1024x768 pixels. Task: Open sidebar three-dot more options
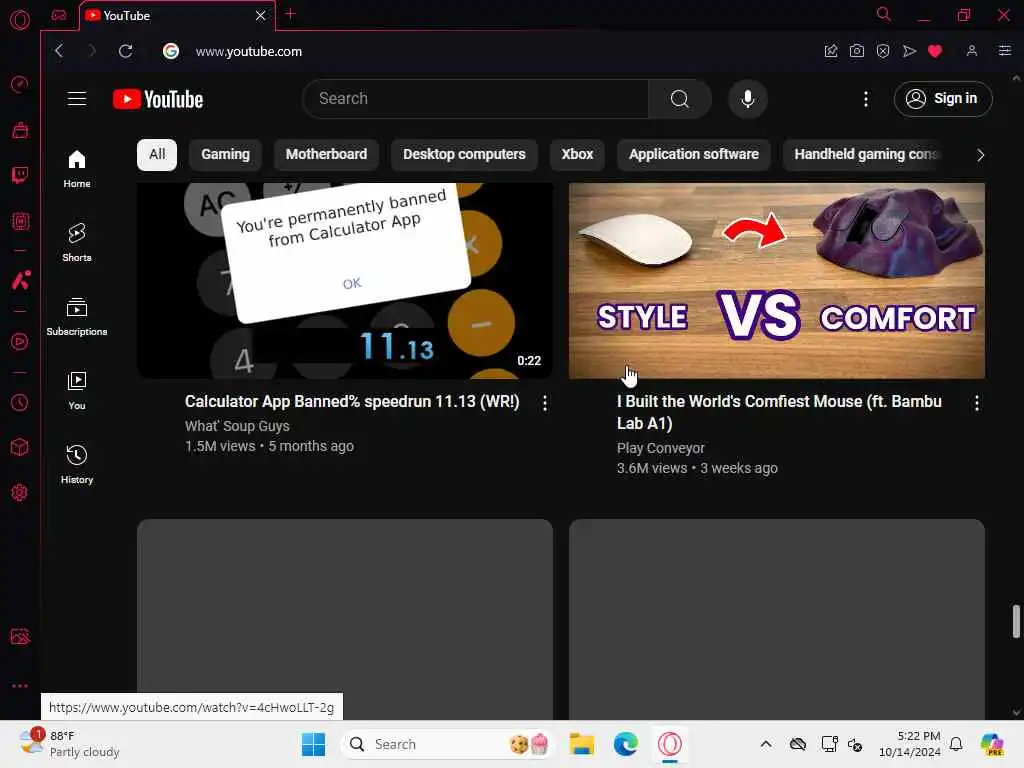(x=20, y=686)
